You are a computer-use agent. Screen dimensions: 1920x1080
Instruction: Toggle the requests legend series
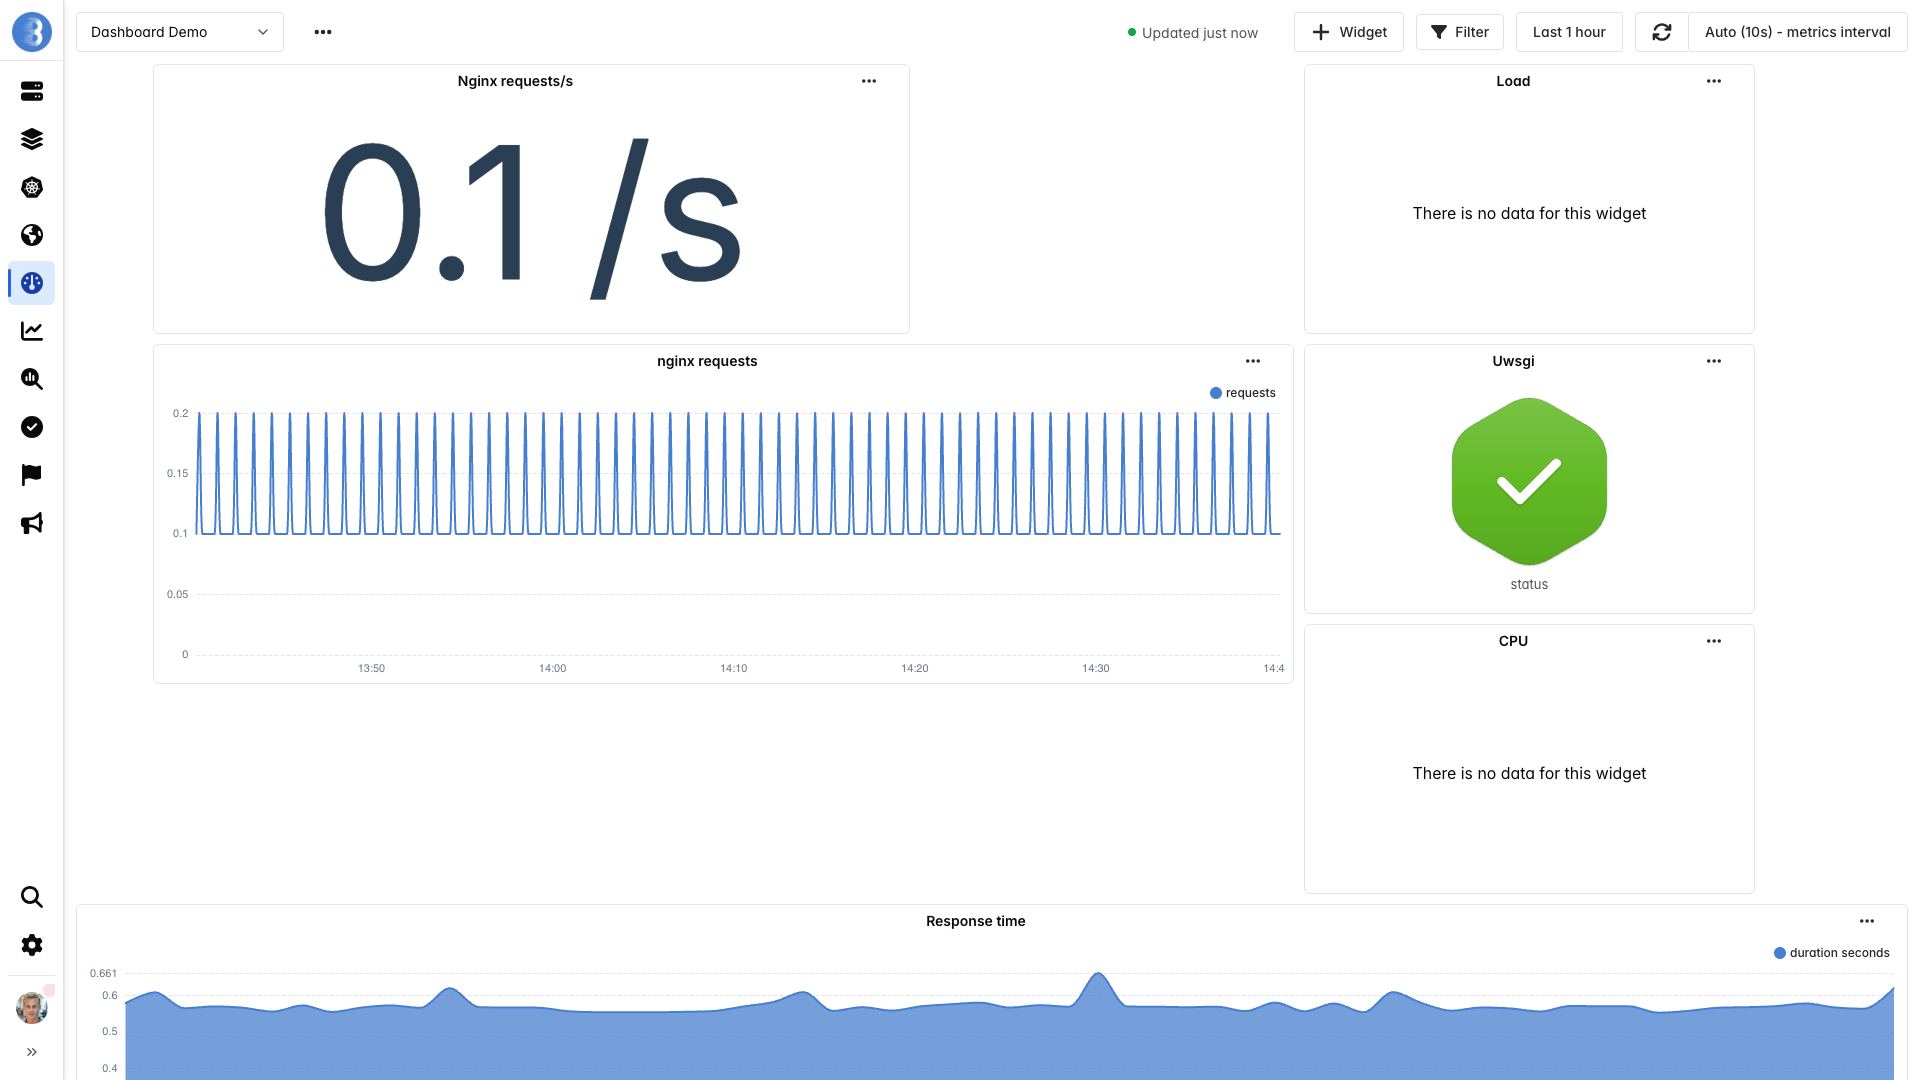point(1243,393)
